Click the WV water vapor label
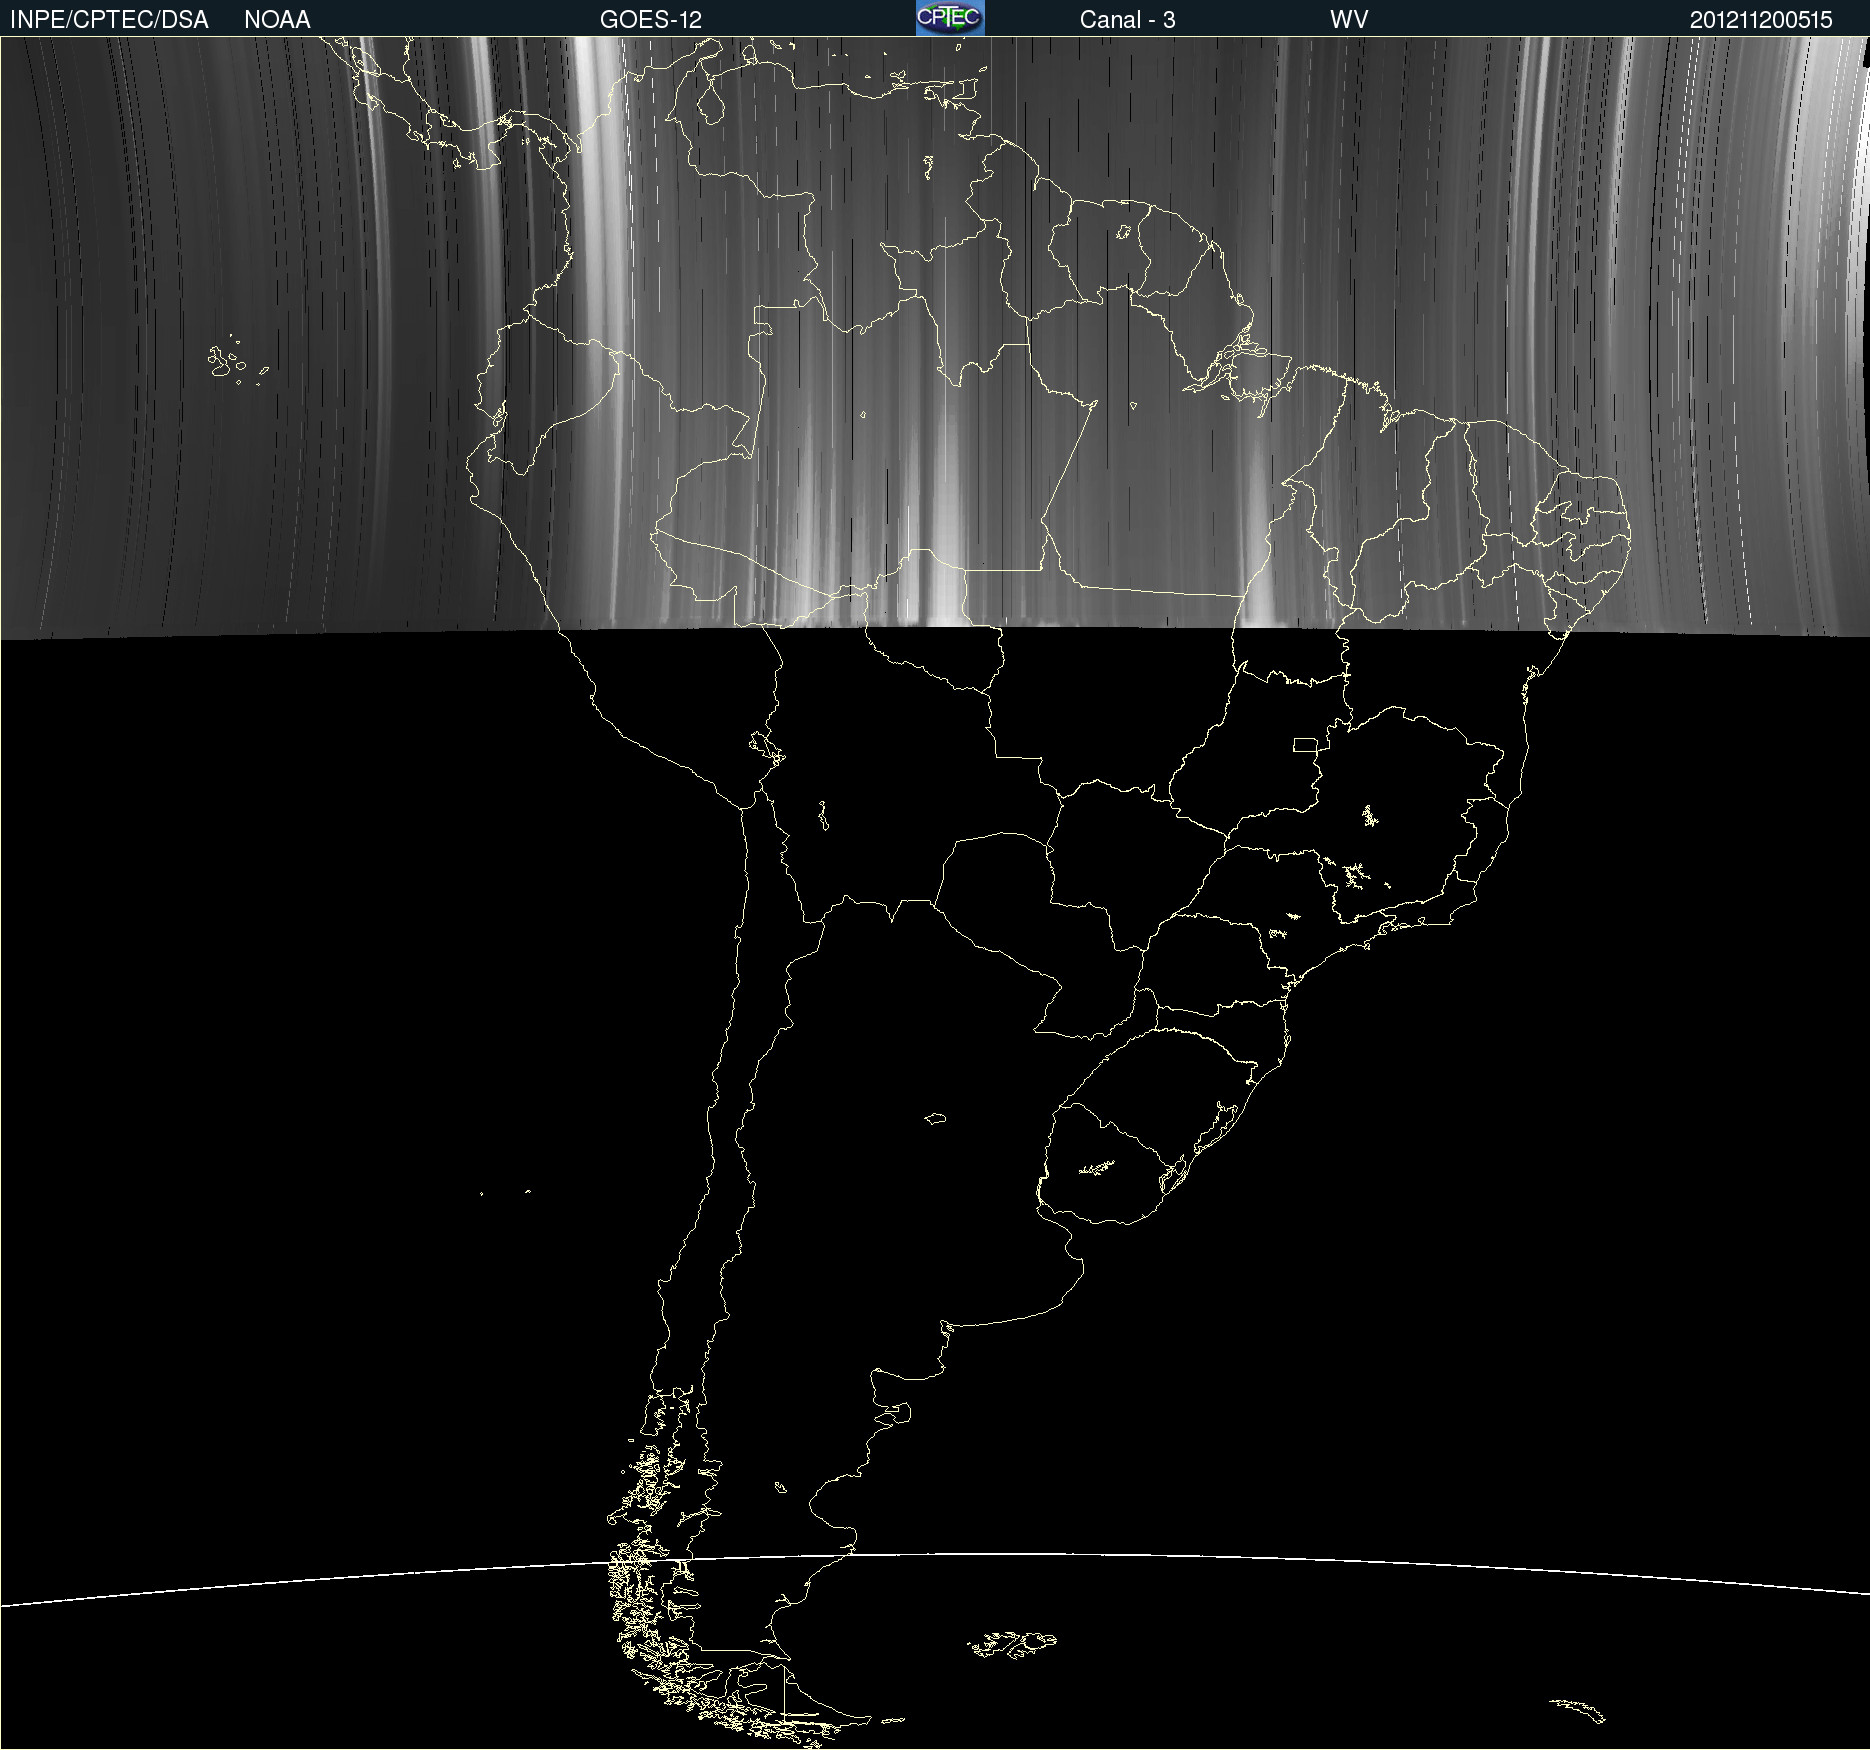This screenshot has width=1870, height=1750. [1348, 19]
